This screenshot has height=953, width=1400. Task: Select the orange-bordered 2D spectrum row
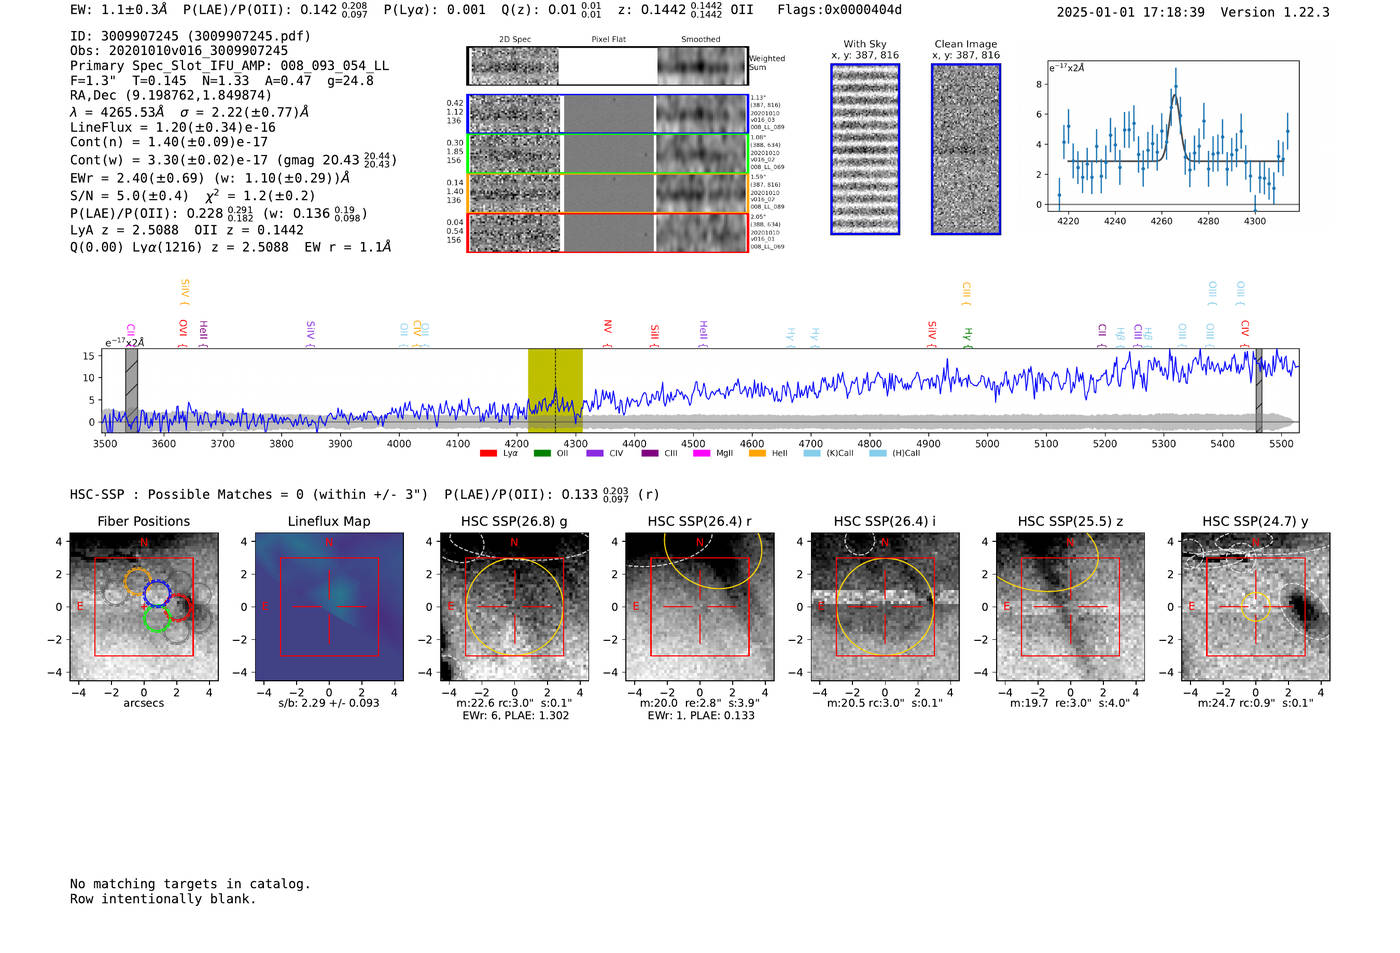tap(607, 193)
